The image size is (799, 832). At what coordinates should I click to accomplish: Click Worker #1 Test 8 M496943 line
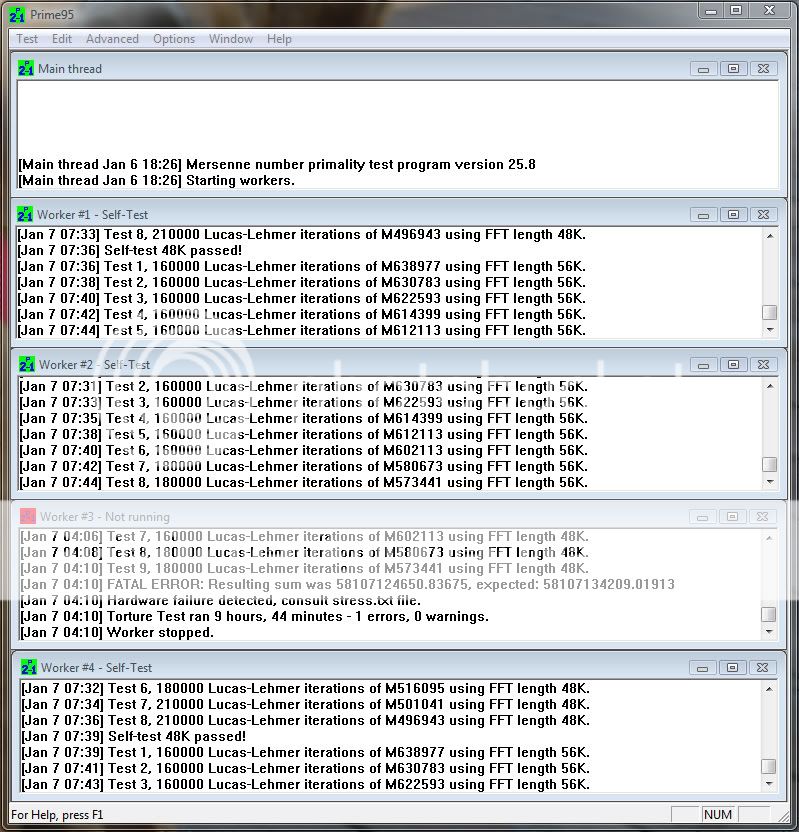301,235
